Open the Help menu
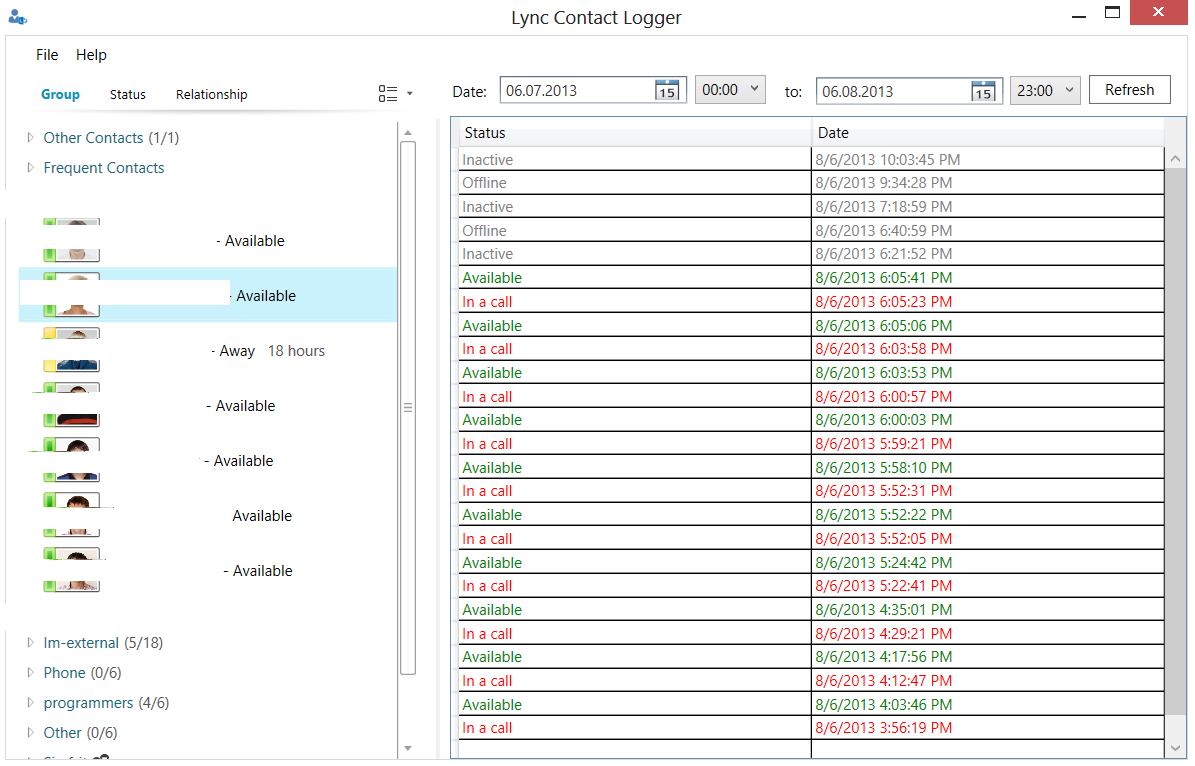1195x766 pixels. click(x=91, y=55)
